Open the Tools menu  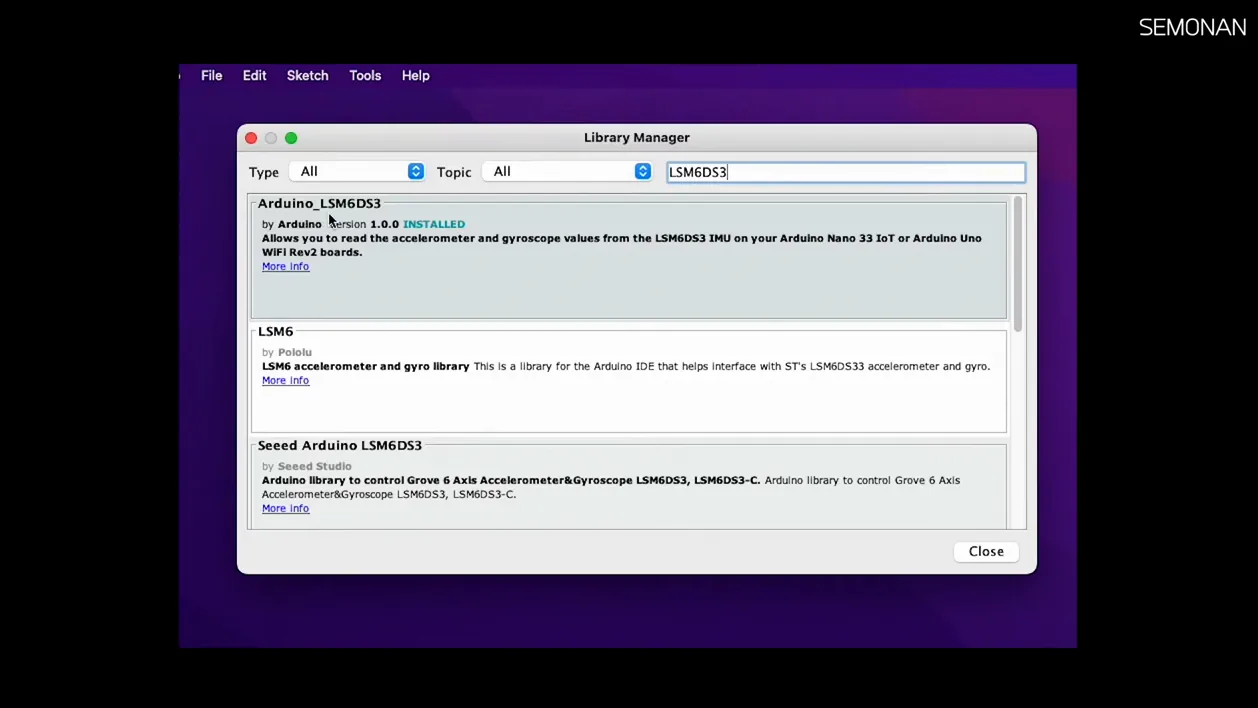[x=365, y=76]
